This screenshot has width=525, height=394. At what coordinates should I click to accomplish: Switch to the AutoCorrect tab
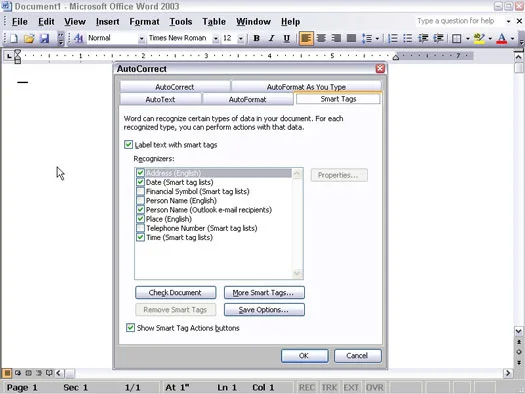pyautogui.click(x=175, y=87)
